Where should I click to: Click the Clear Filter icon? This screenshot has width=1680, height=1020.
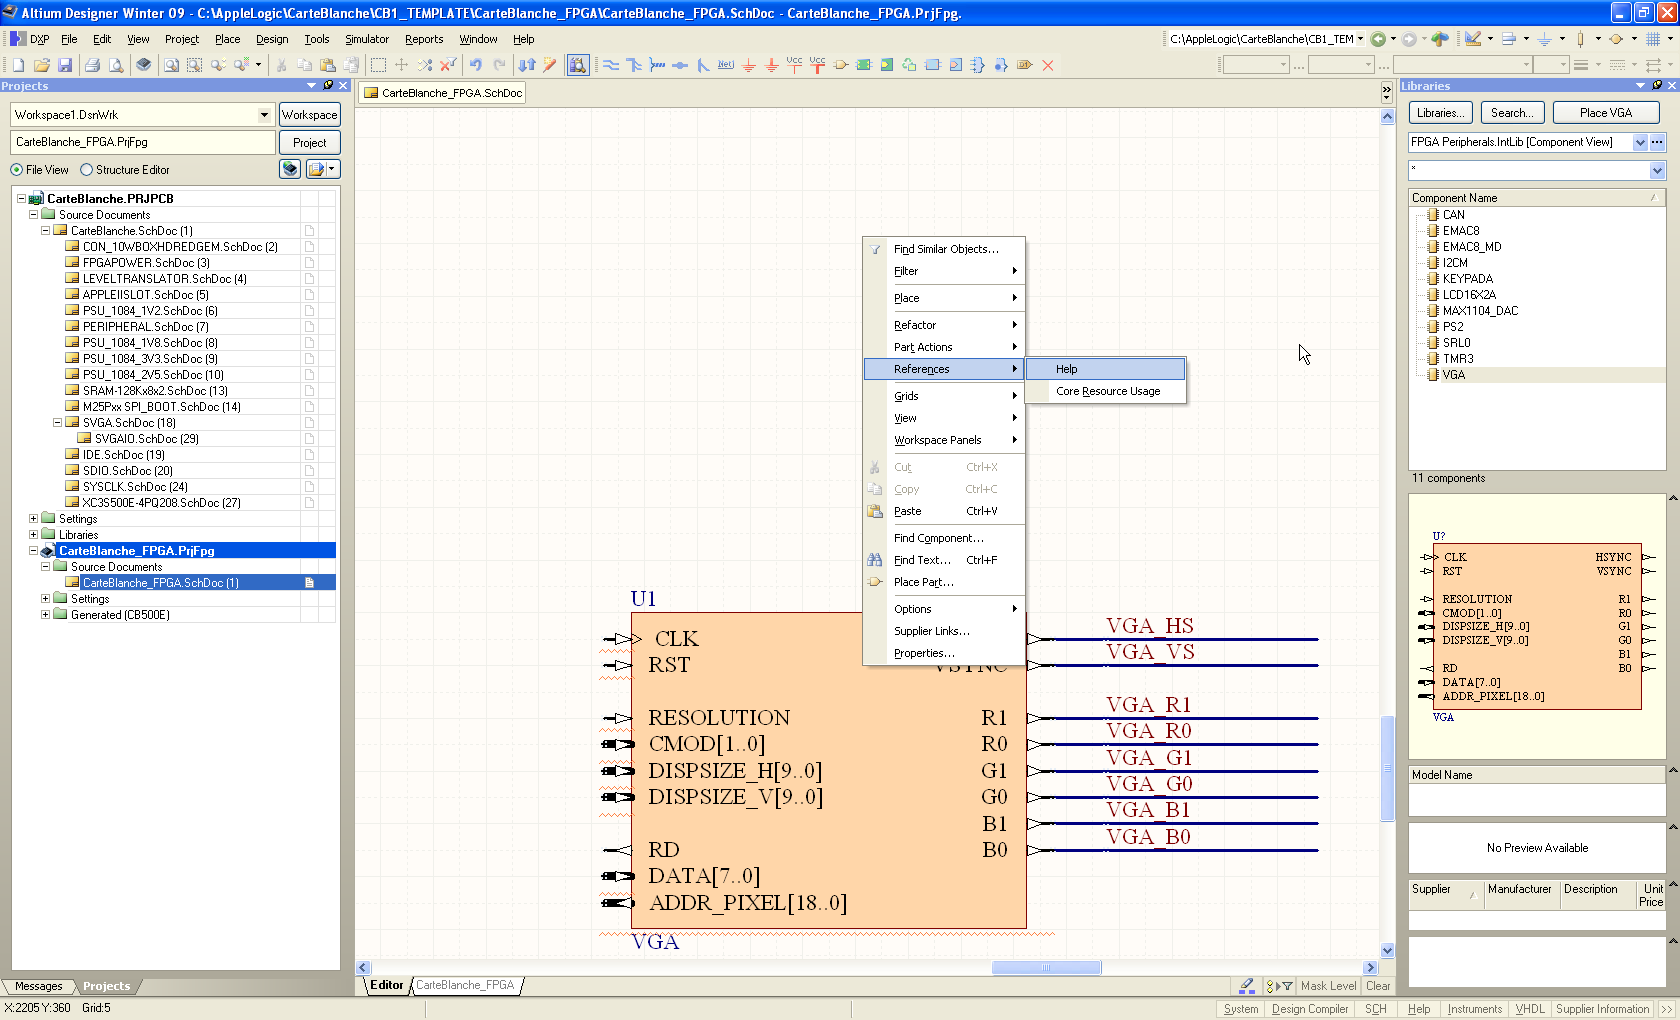click(x=448, y=65)
